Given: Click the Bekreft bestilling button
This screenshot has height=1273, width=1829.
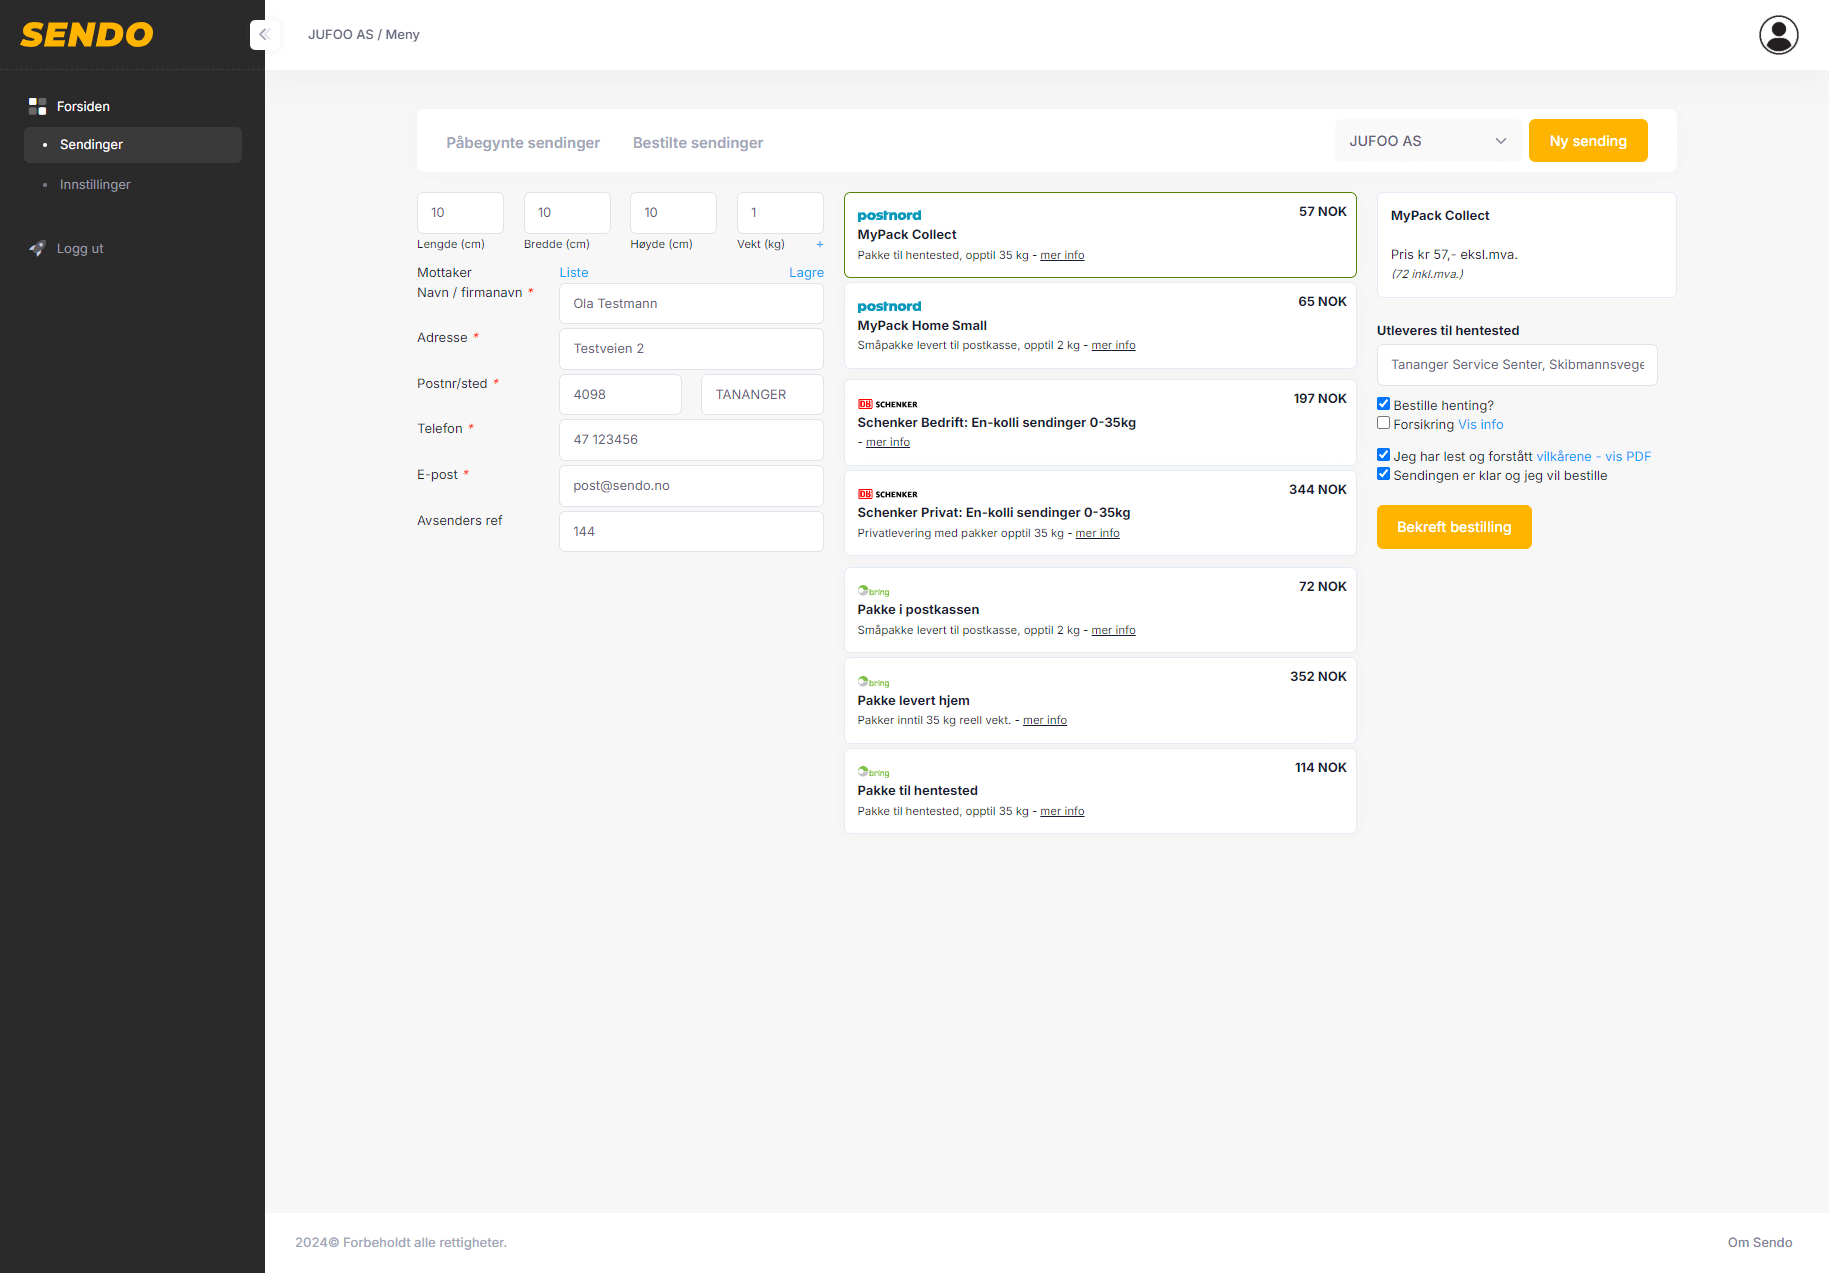Looking at the screenshot, I should pos(1454,527).
